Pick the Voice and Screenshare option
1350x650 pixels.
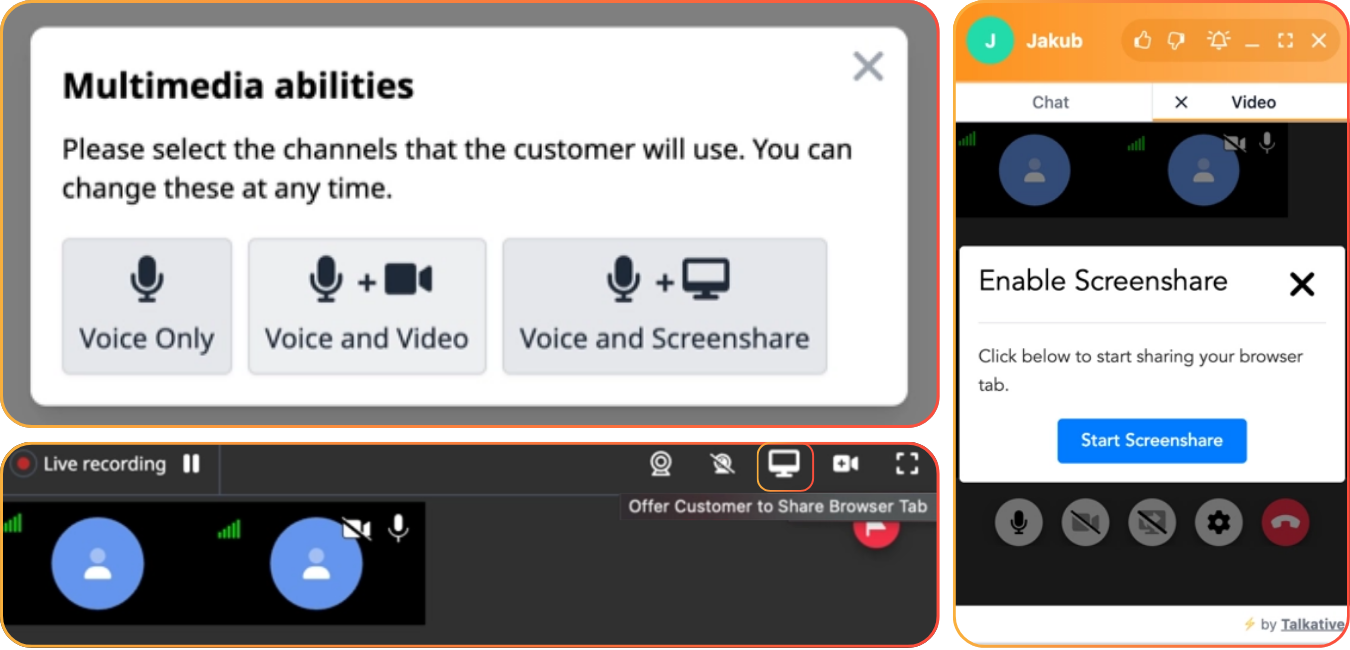point(664,306)
